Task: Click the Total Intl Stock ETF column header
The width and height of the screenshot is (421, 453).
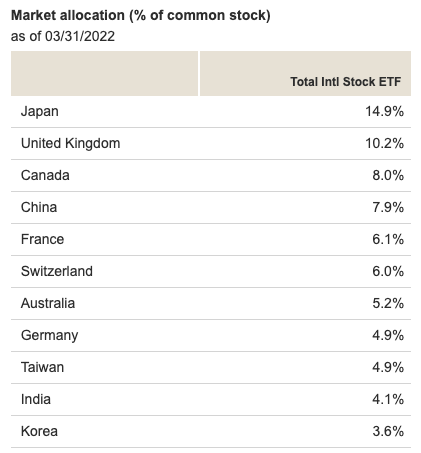Action: [345, 82]
